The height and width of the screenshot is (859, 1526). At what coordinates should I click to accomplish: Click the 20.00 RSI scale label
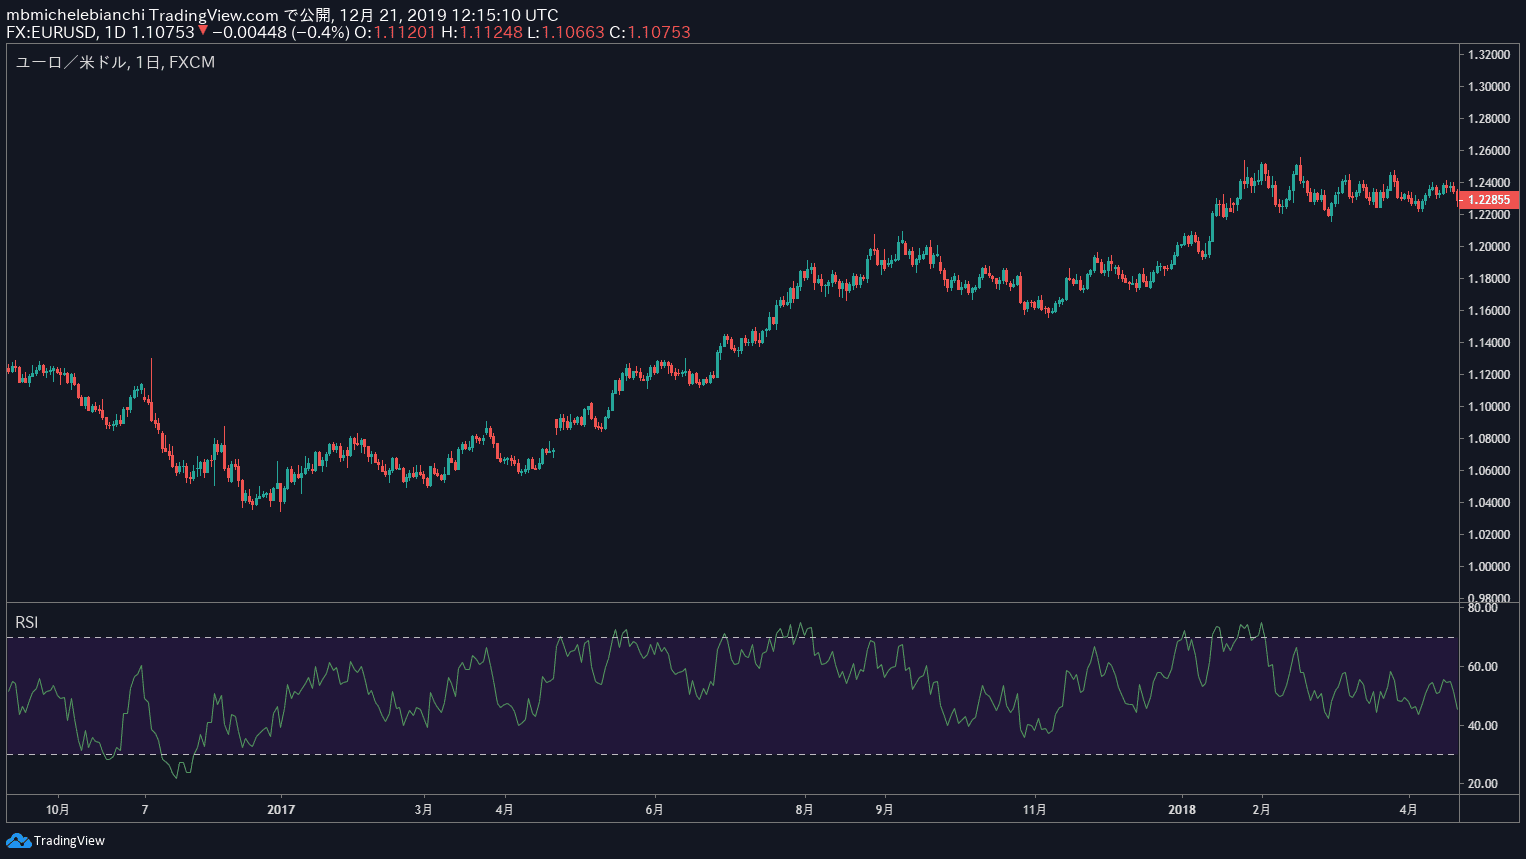(x=1482, y=784)
